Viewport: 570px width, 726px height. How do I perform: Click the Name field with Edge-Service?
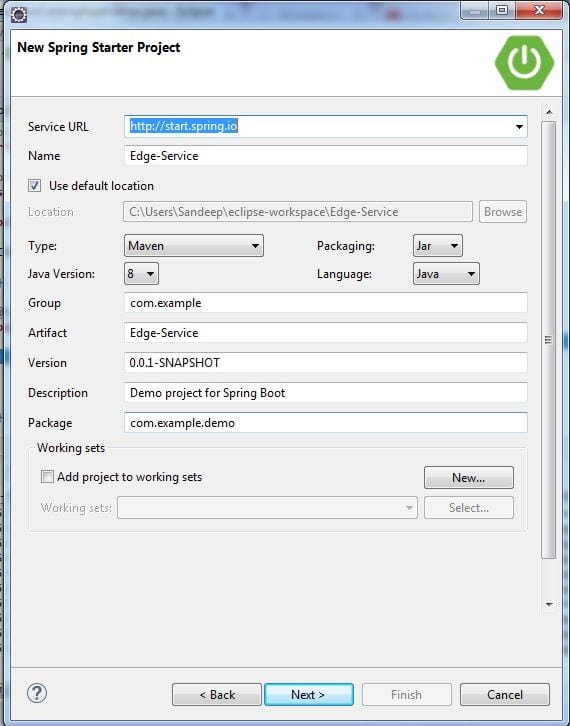click(x=326, y=156)
